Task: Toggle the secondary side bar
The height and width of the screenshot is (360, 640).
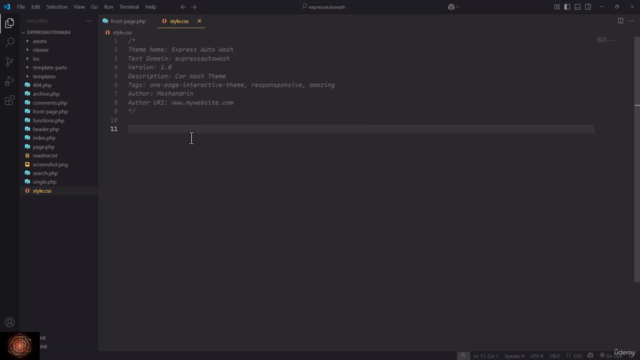Action: tap(588, 7)
